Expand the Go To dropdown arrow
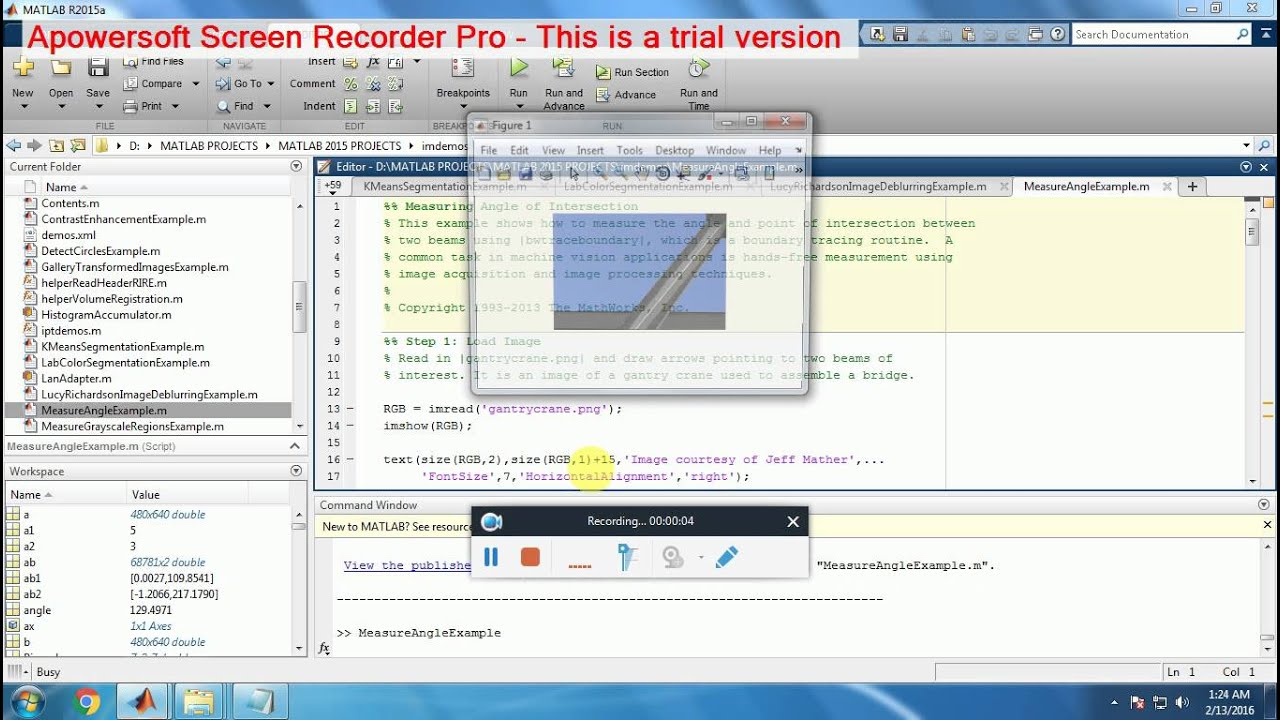Image resolution: width=1280 pixels, height=720 pixels. click(x=272, y=84)
